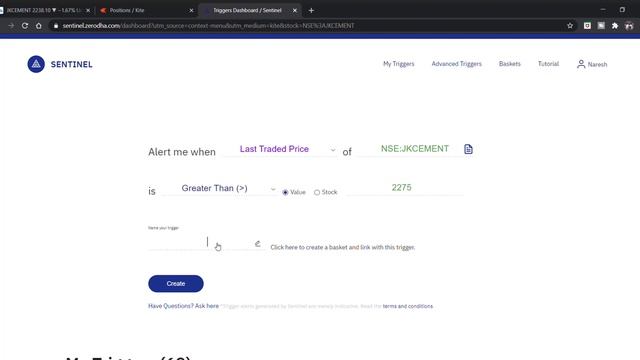Click the shield extension icon in toolbar

[587, 26]
